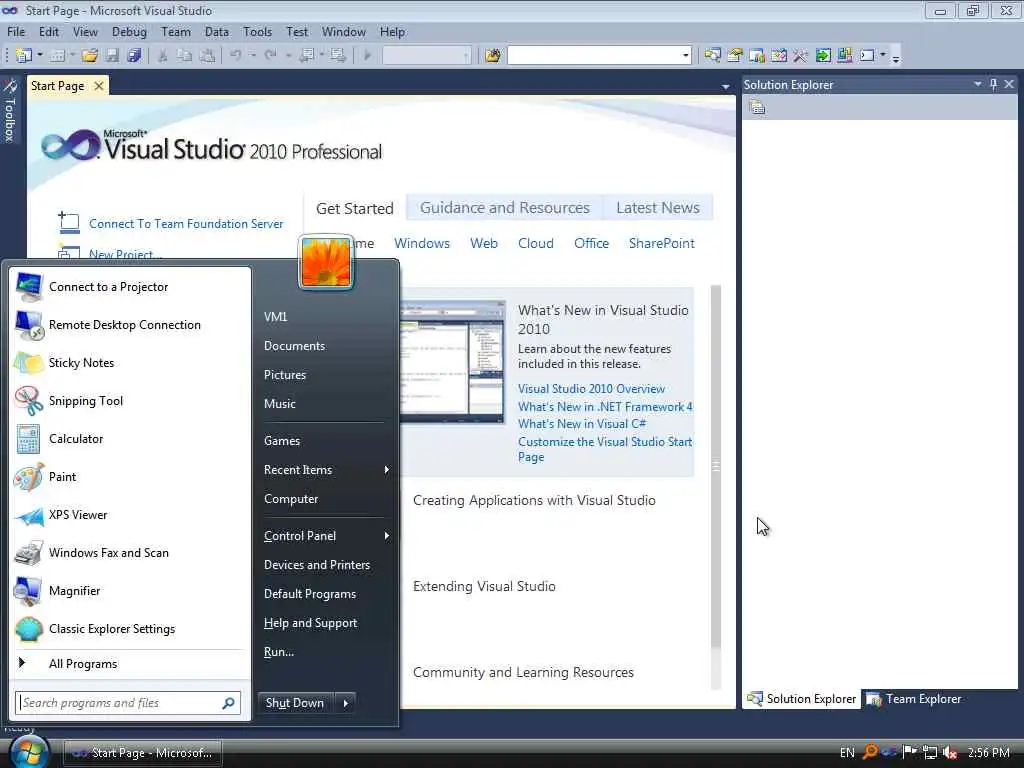Select the Get Started tab
Viewport: 1024px width, 768px height.
[x=355, y=208]
